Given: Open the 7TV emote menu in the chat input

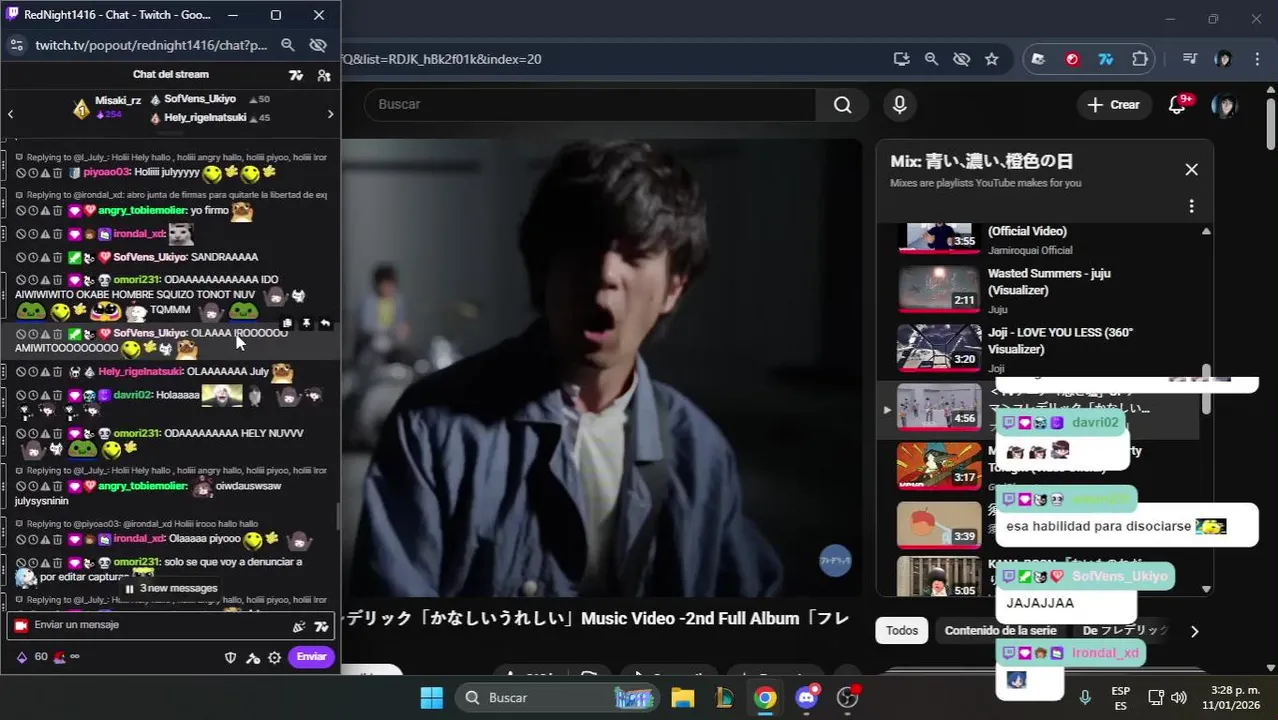Looking at the screenshot, I should [x=321, y=626].
